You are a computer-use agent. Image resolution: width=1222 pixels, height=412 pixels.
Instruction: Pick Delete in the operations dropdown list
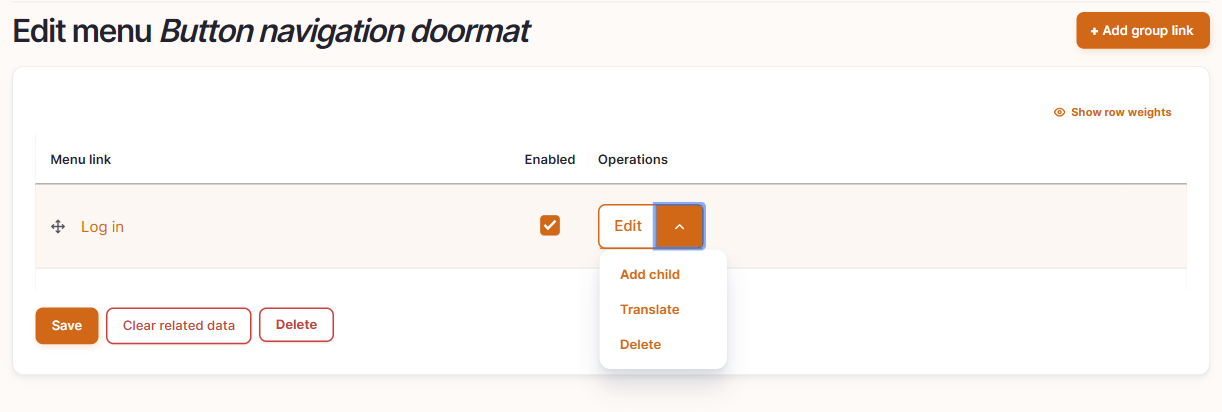(x=641, y=344)
